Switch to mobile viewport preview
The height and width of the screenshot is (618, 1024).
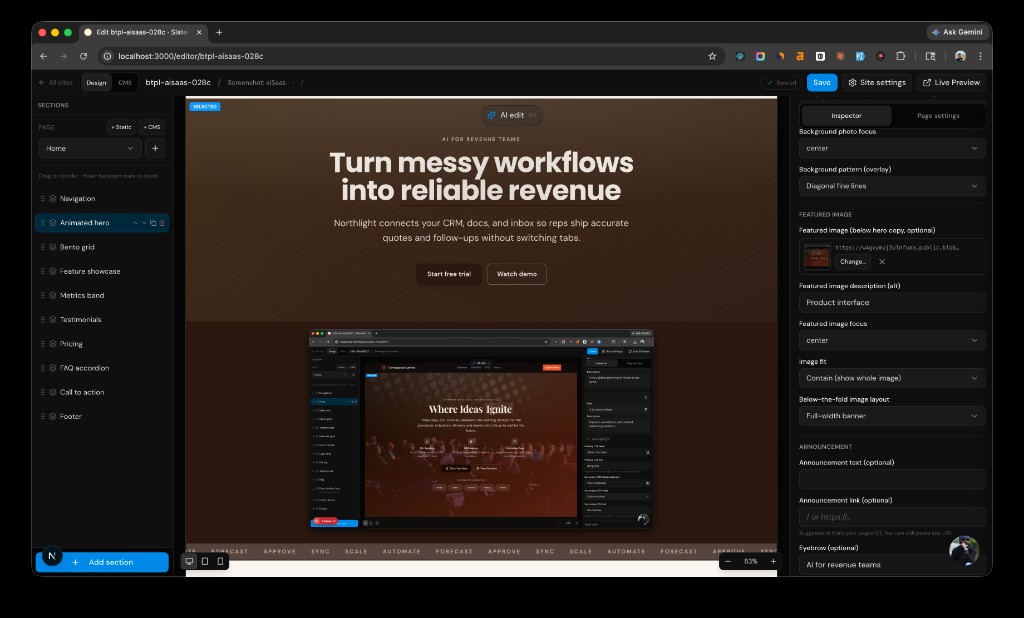click(x=221, y=561)
